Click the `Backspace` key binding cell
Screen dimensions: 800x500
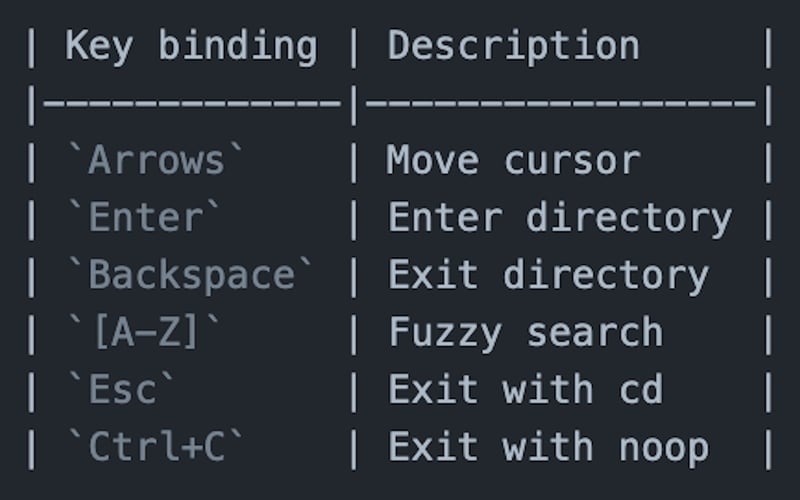point(190,275)
